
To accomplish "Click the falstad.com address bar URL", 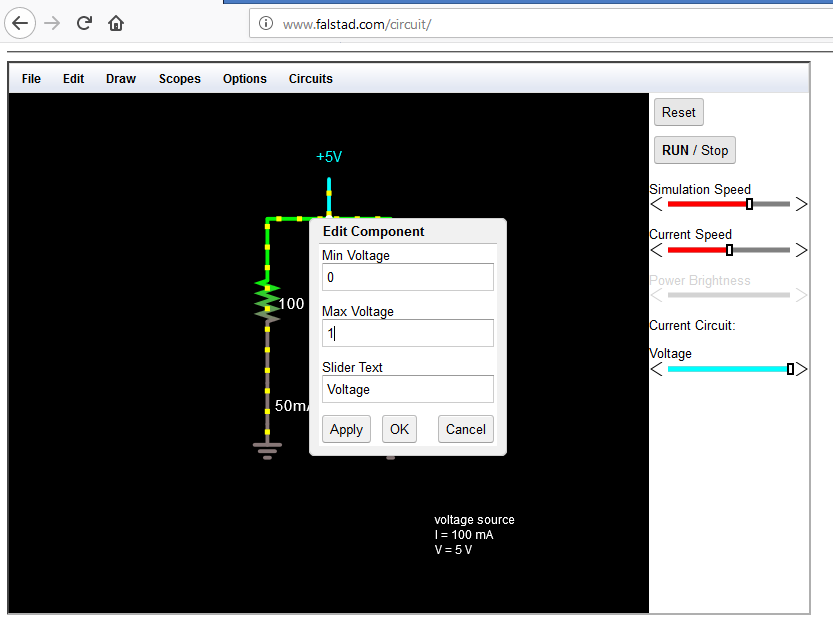I will (x=357, y=24).
